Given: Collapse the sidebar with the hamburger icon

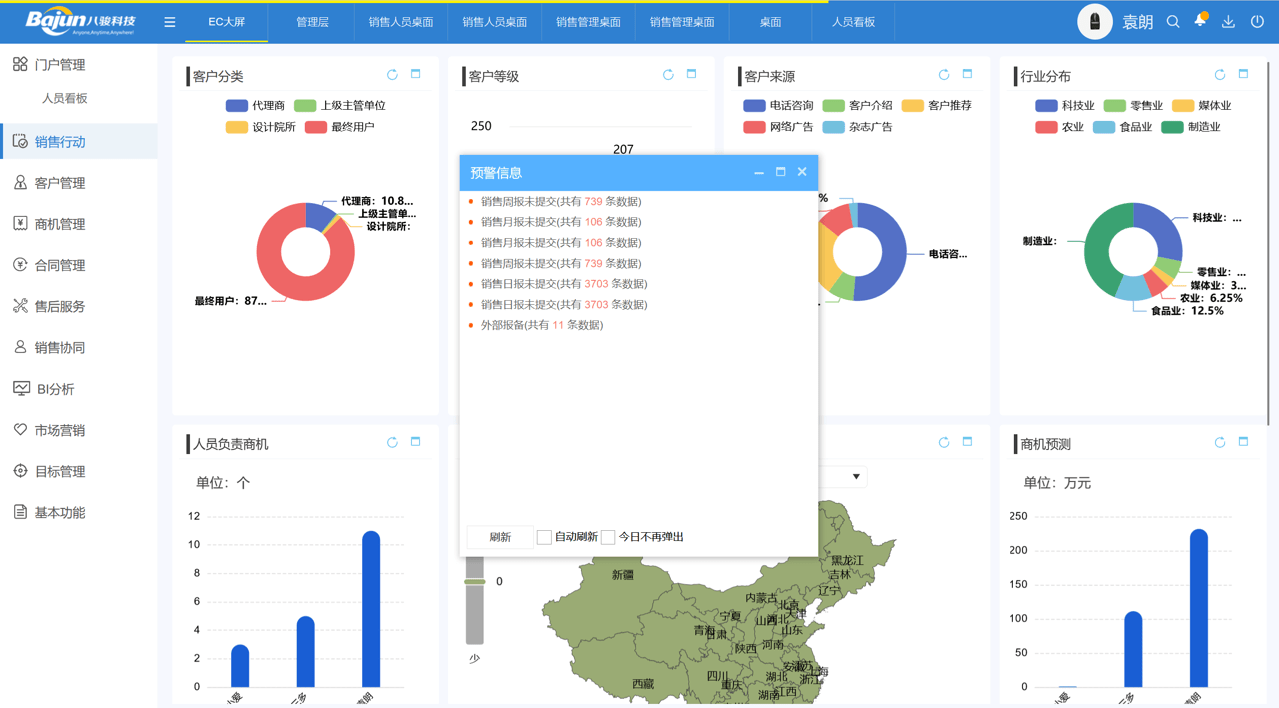Looking at the screenshot, I should [x=169, y=20].
